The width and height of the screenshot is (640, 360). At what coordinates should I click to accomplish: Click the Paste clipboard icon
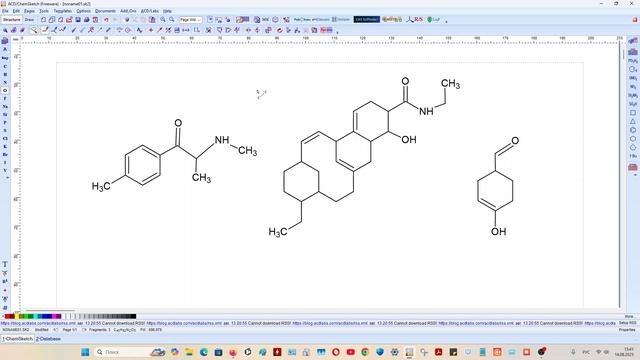click(x=152, y=20)
